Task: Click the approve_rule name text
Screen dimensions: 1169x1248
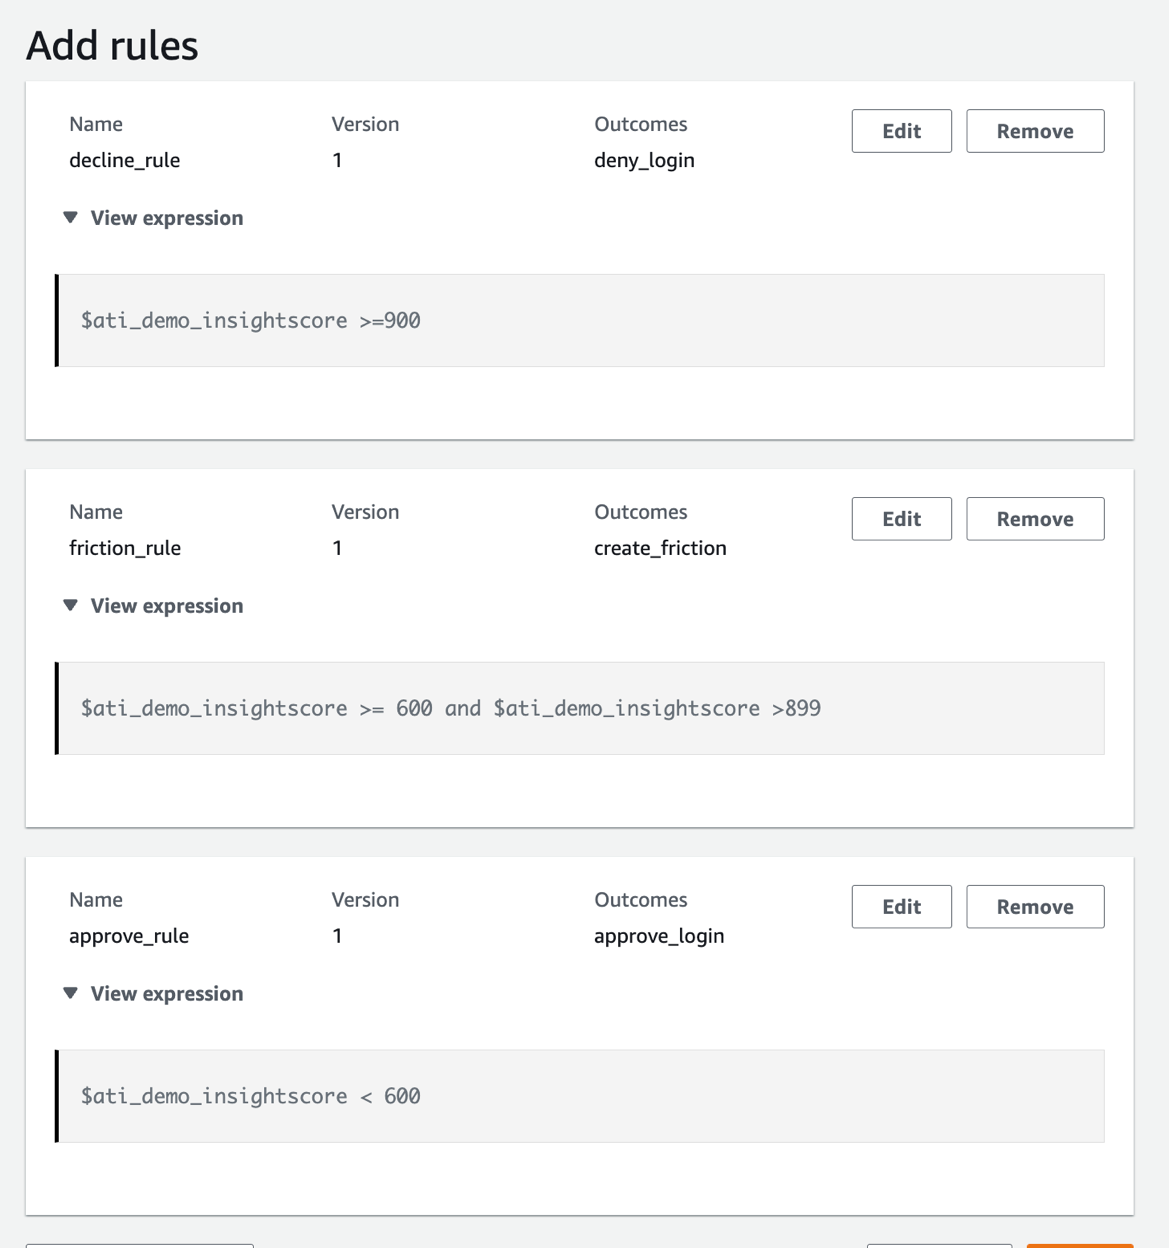Action: (129, 936)
